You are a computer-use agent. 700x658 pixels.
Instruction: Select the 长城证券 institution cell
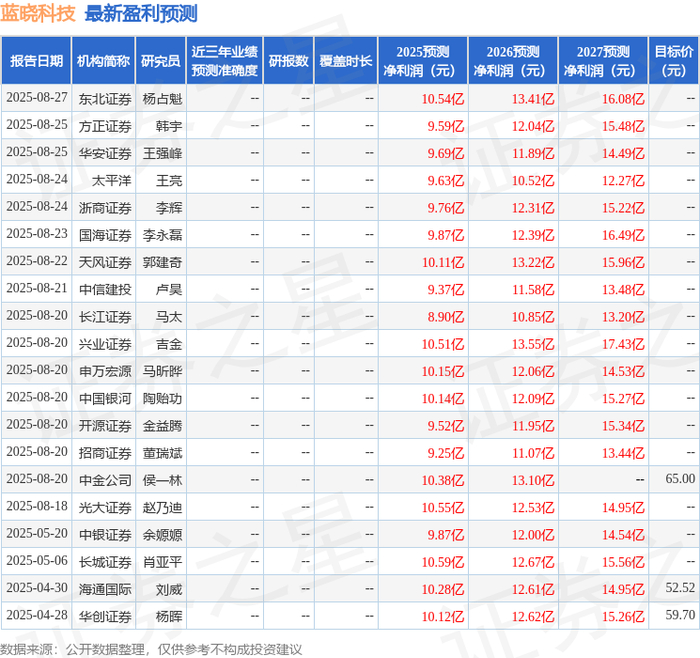click(105, 562)
